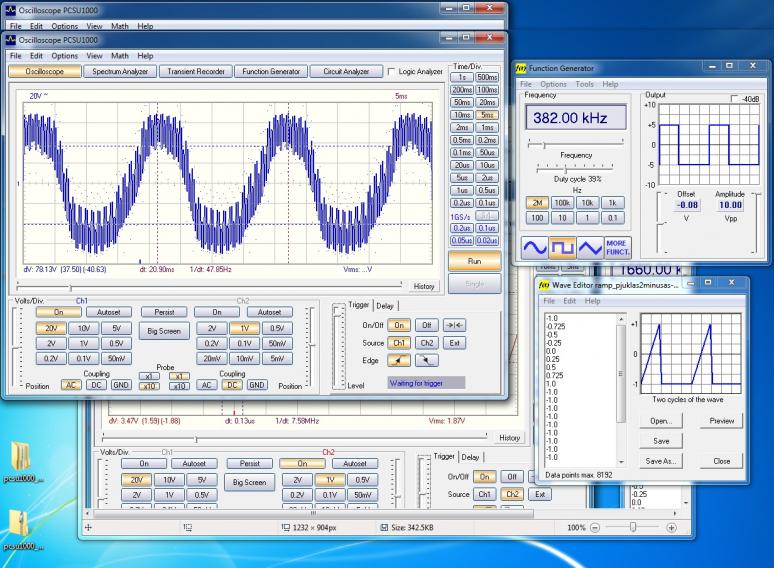
Task: Turn trigger Off in front oscilloscope
Action: point(426,325)
